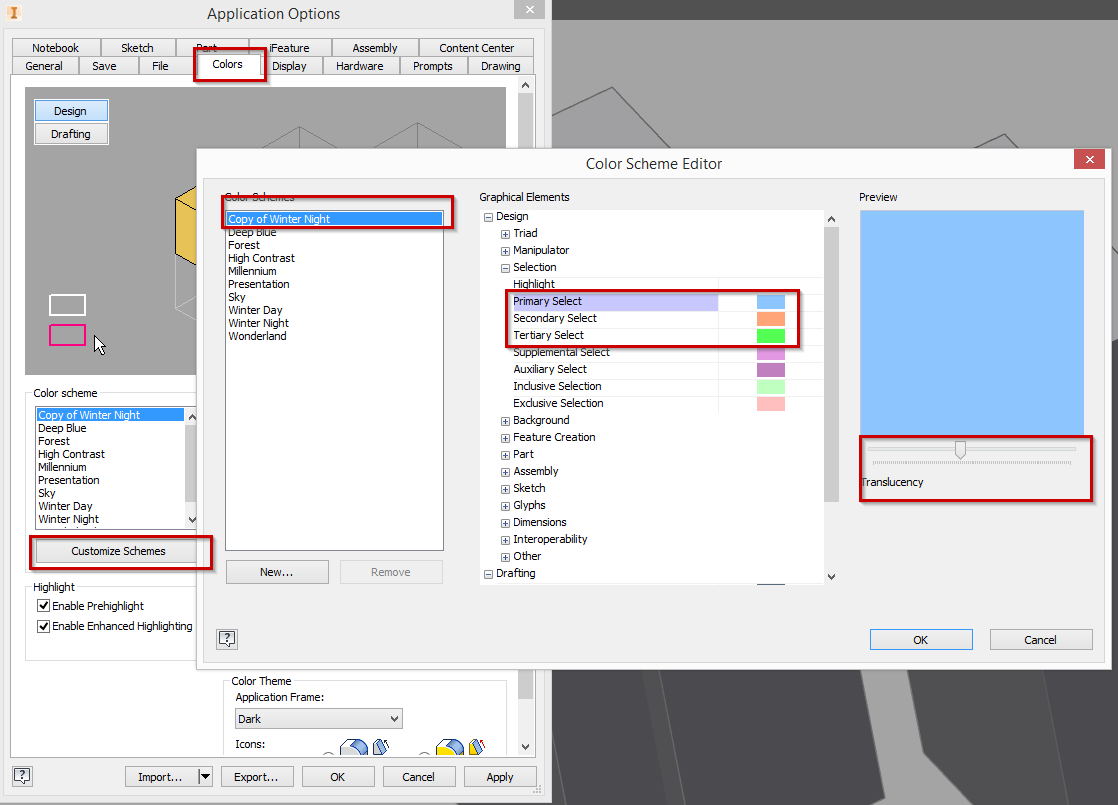Image resolution: width=1118 pixels, height=805 pixels.
Task: Click the help icon in Application Options
Action: (21, 776)
